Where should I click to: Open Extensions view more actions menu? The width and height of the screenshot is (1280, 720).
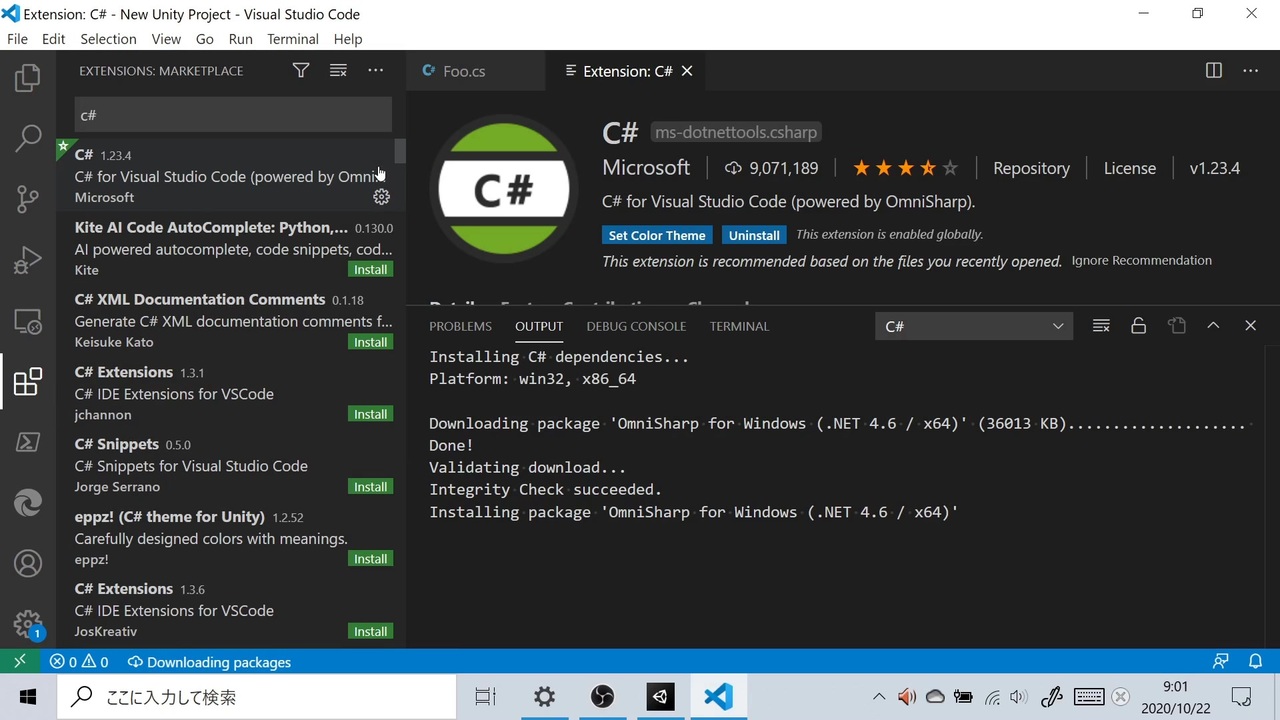(375, 71)
